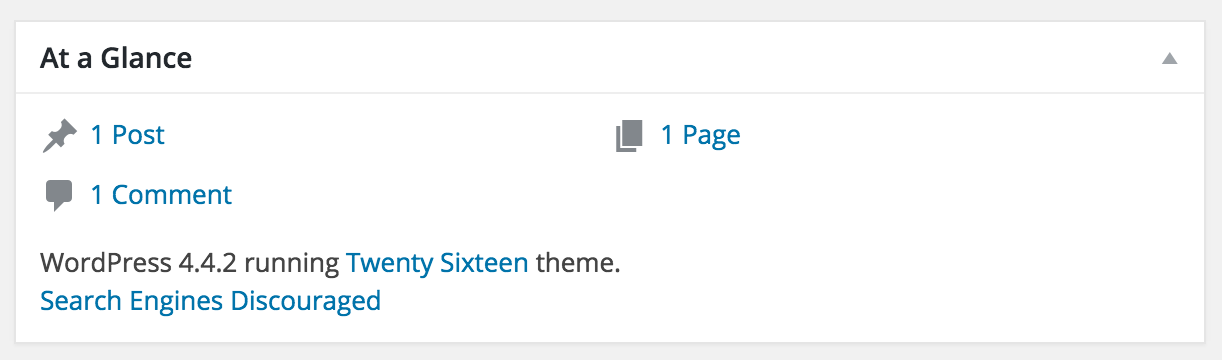Click the word Page in the page count

tap(712, 136)
